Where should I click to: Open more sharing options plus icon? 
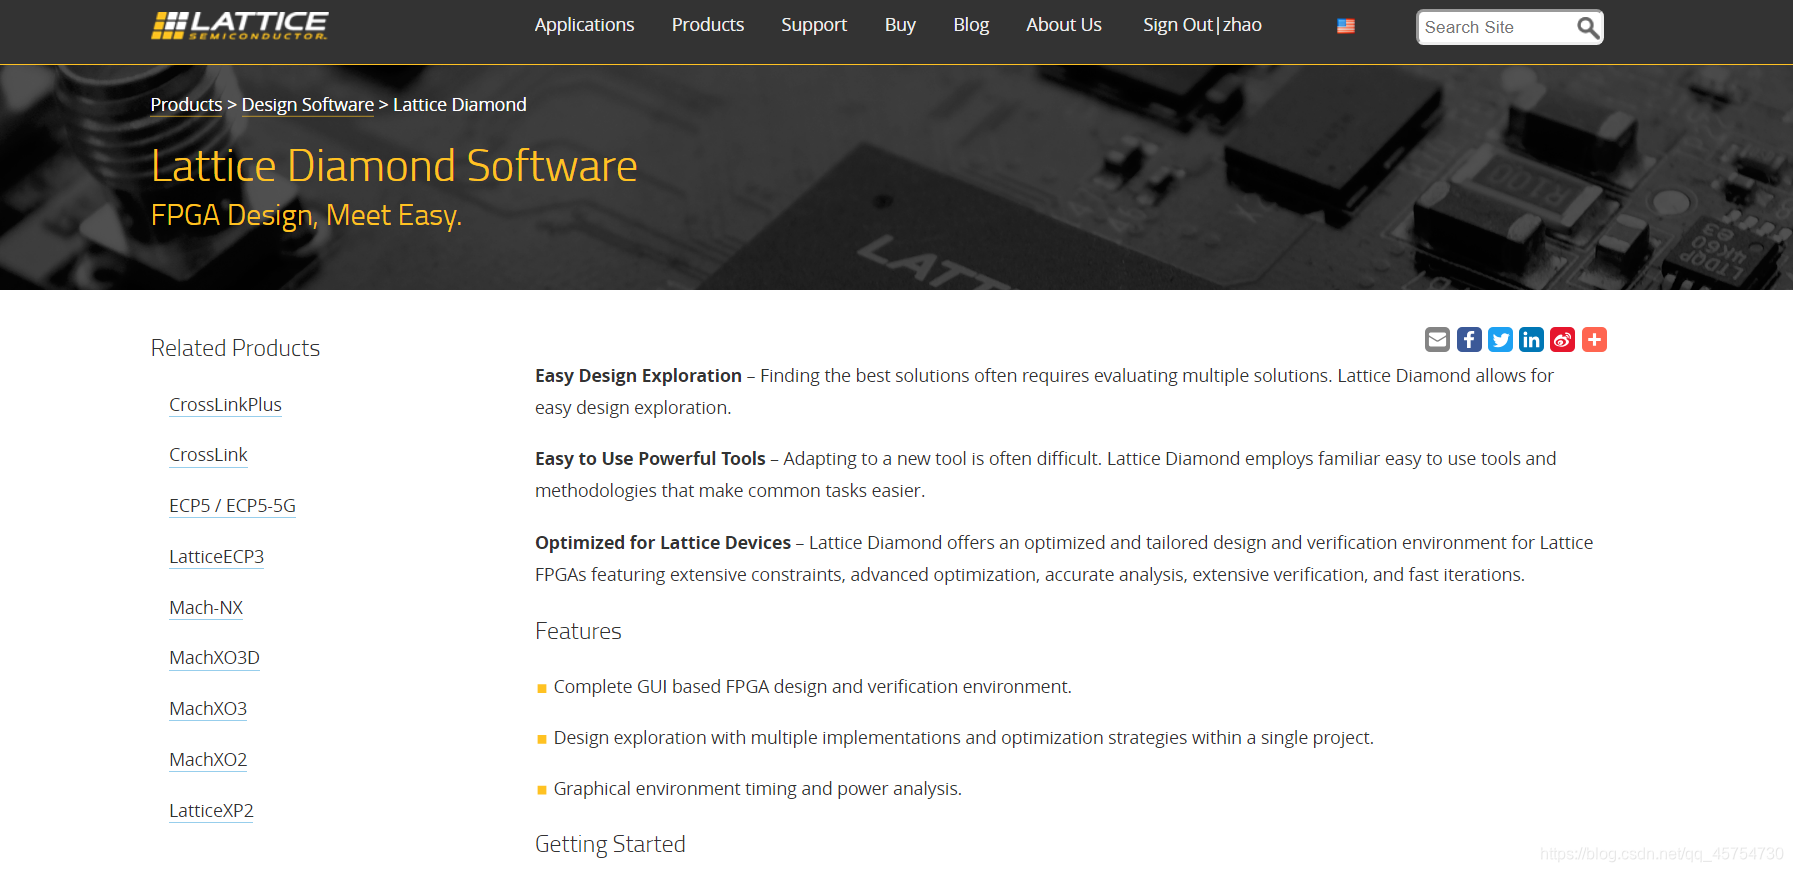click(1594, 340)
